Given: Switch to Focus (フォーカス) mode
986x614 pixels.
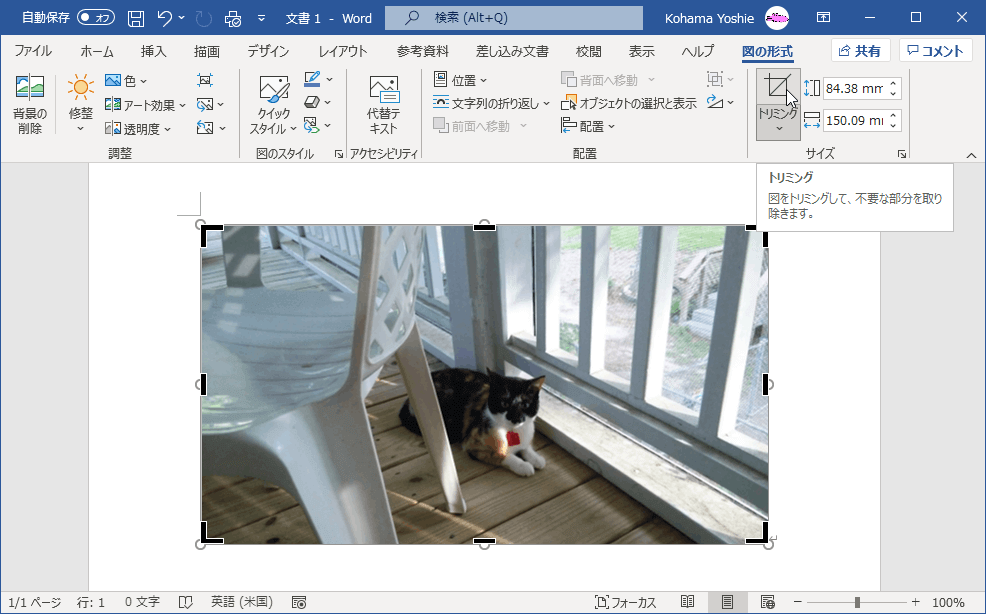Looking at the screenshot, I should click(625, 603).
